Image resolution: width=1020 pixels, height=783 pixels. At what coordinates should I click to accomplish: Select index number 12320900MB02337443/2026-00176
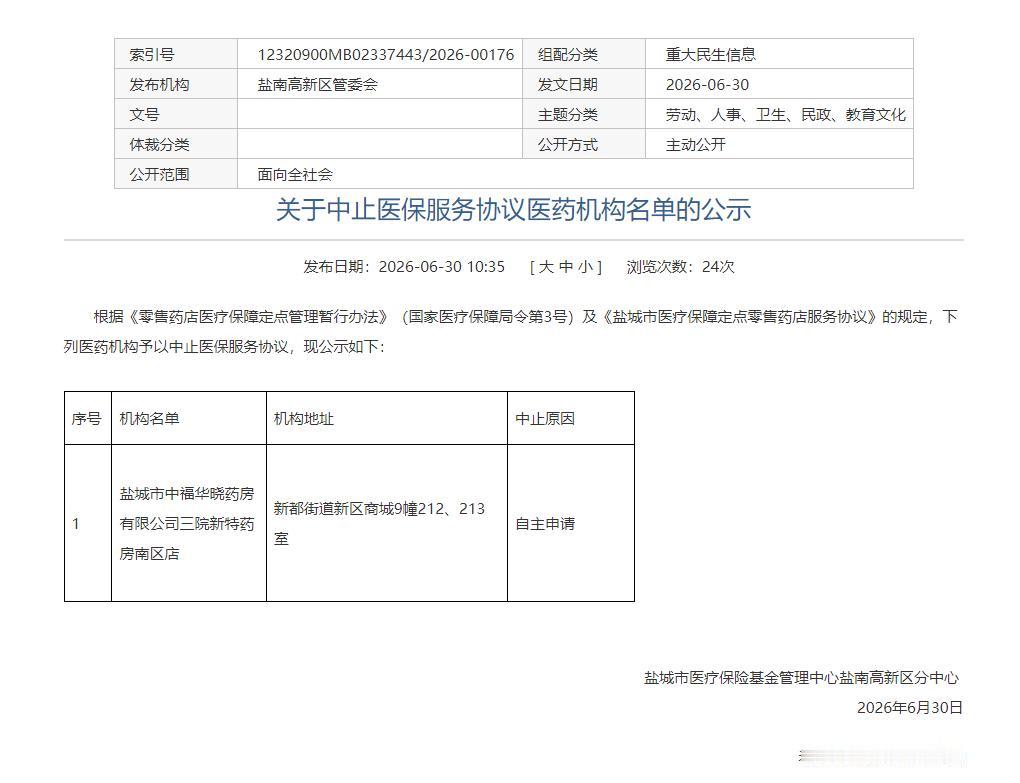coord(386,55)
